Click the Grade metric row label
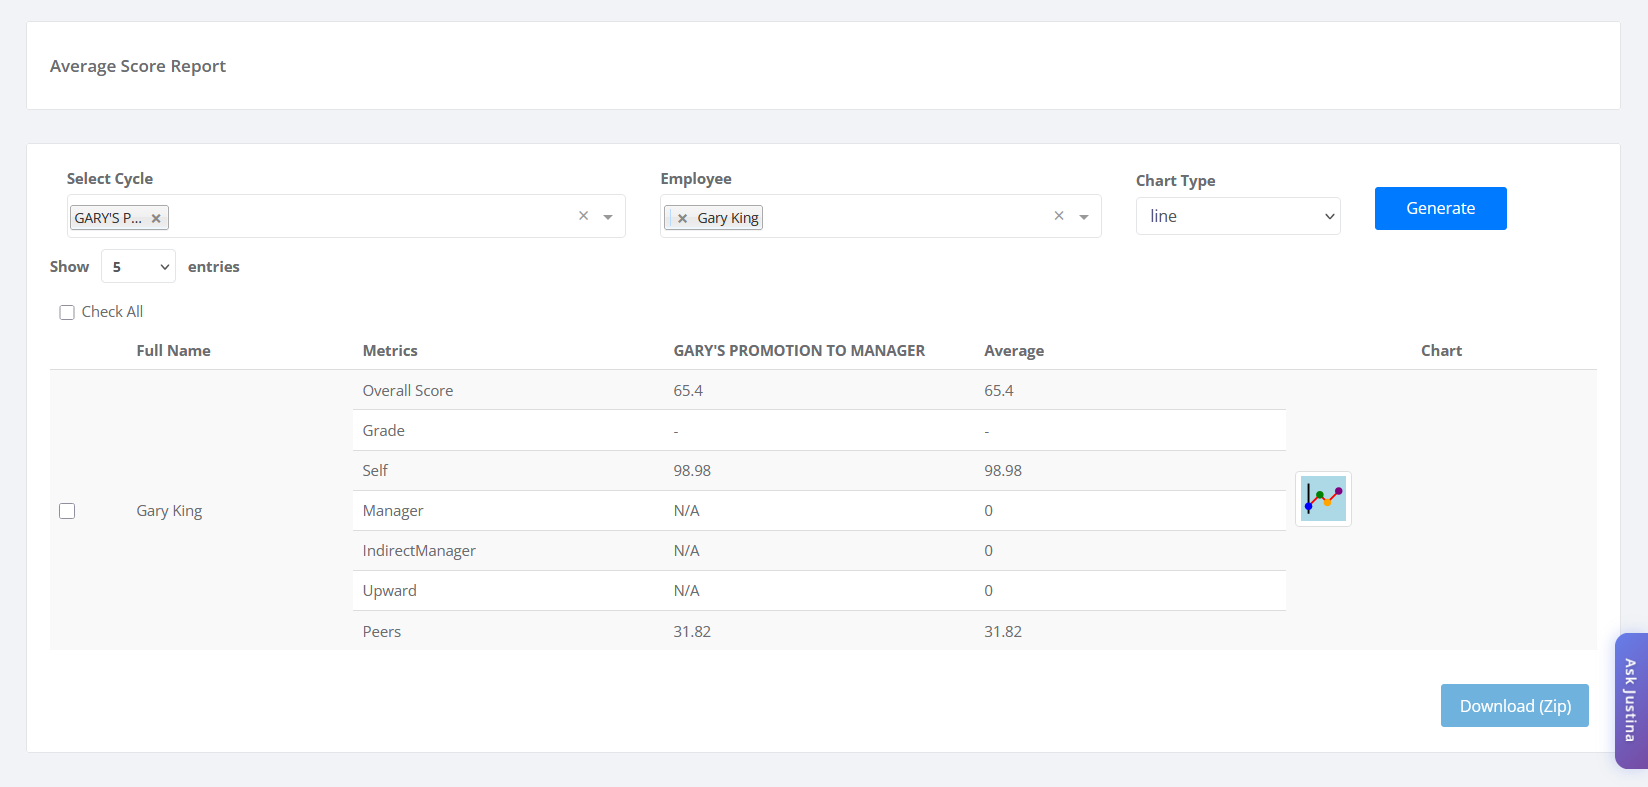The image size is (1648, 787). (383, 431)
